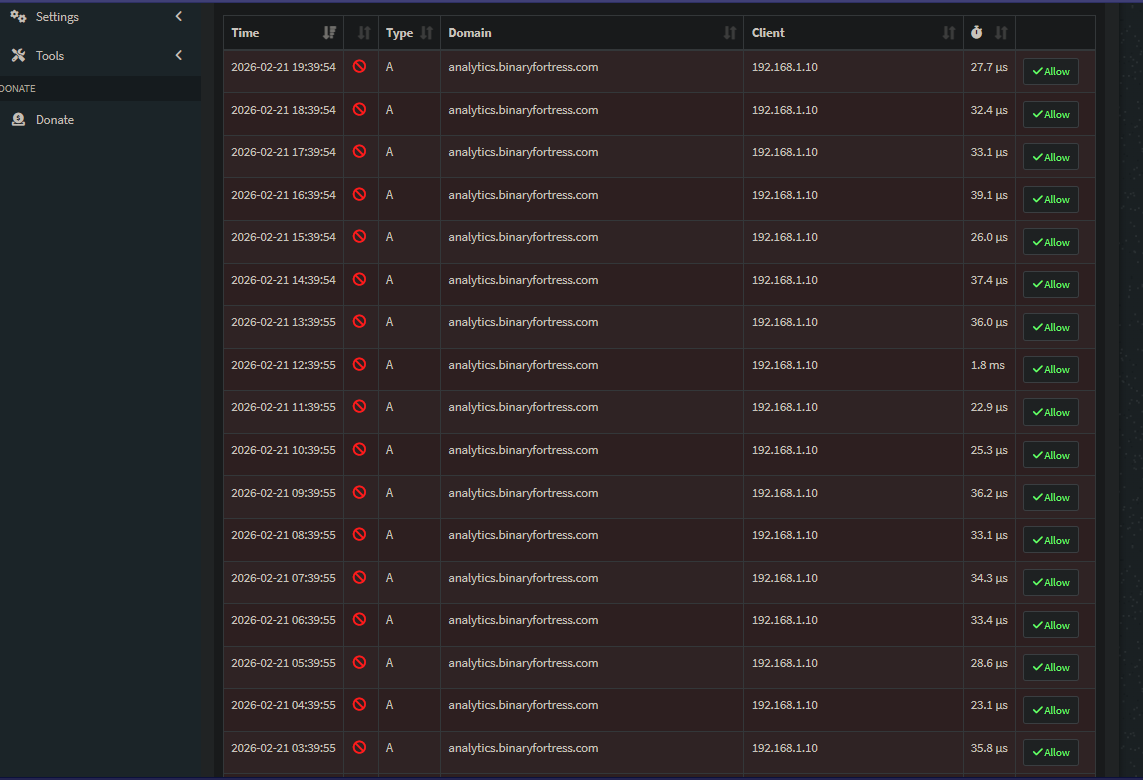Allow the domain in 16:39:54 row
This screenshot has width=1143, height=780.
(x=1050, y=199)
